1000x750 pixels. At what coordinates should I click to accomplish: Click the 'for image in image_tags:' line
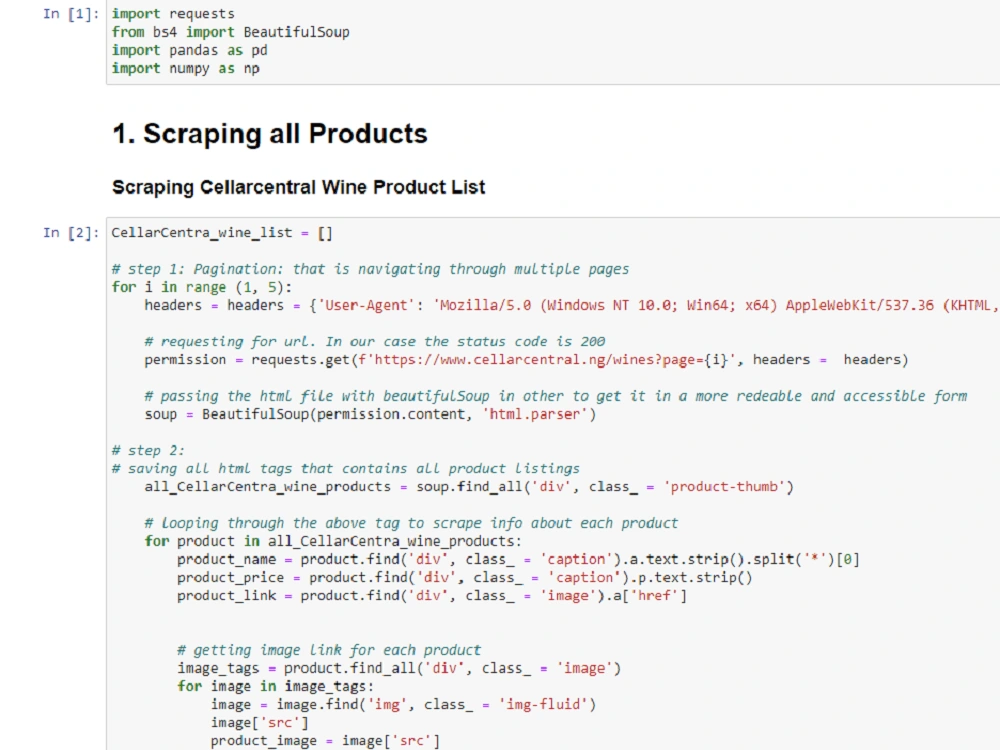click(276, 686)
